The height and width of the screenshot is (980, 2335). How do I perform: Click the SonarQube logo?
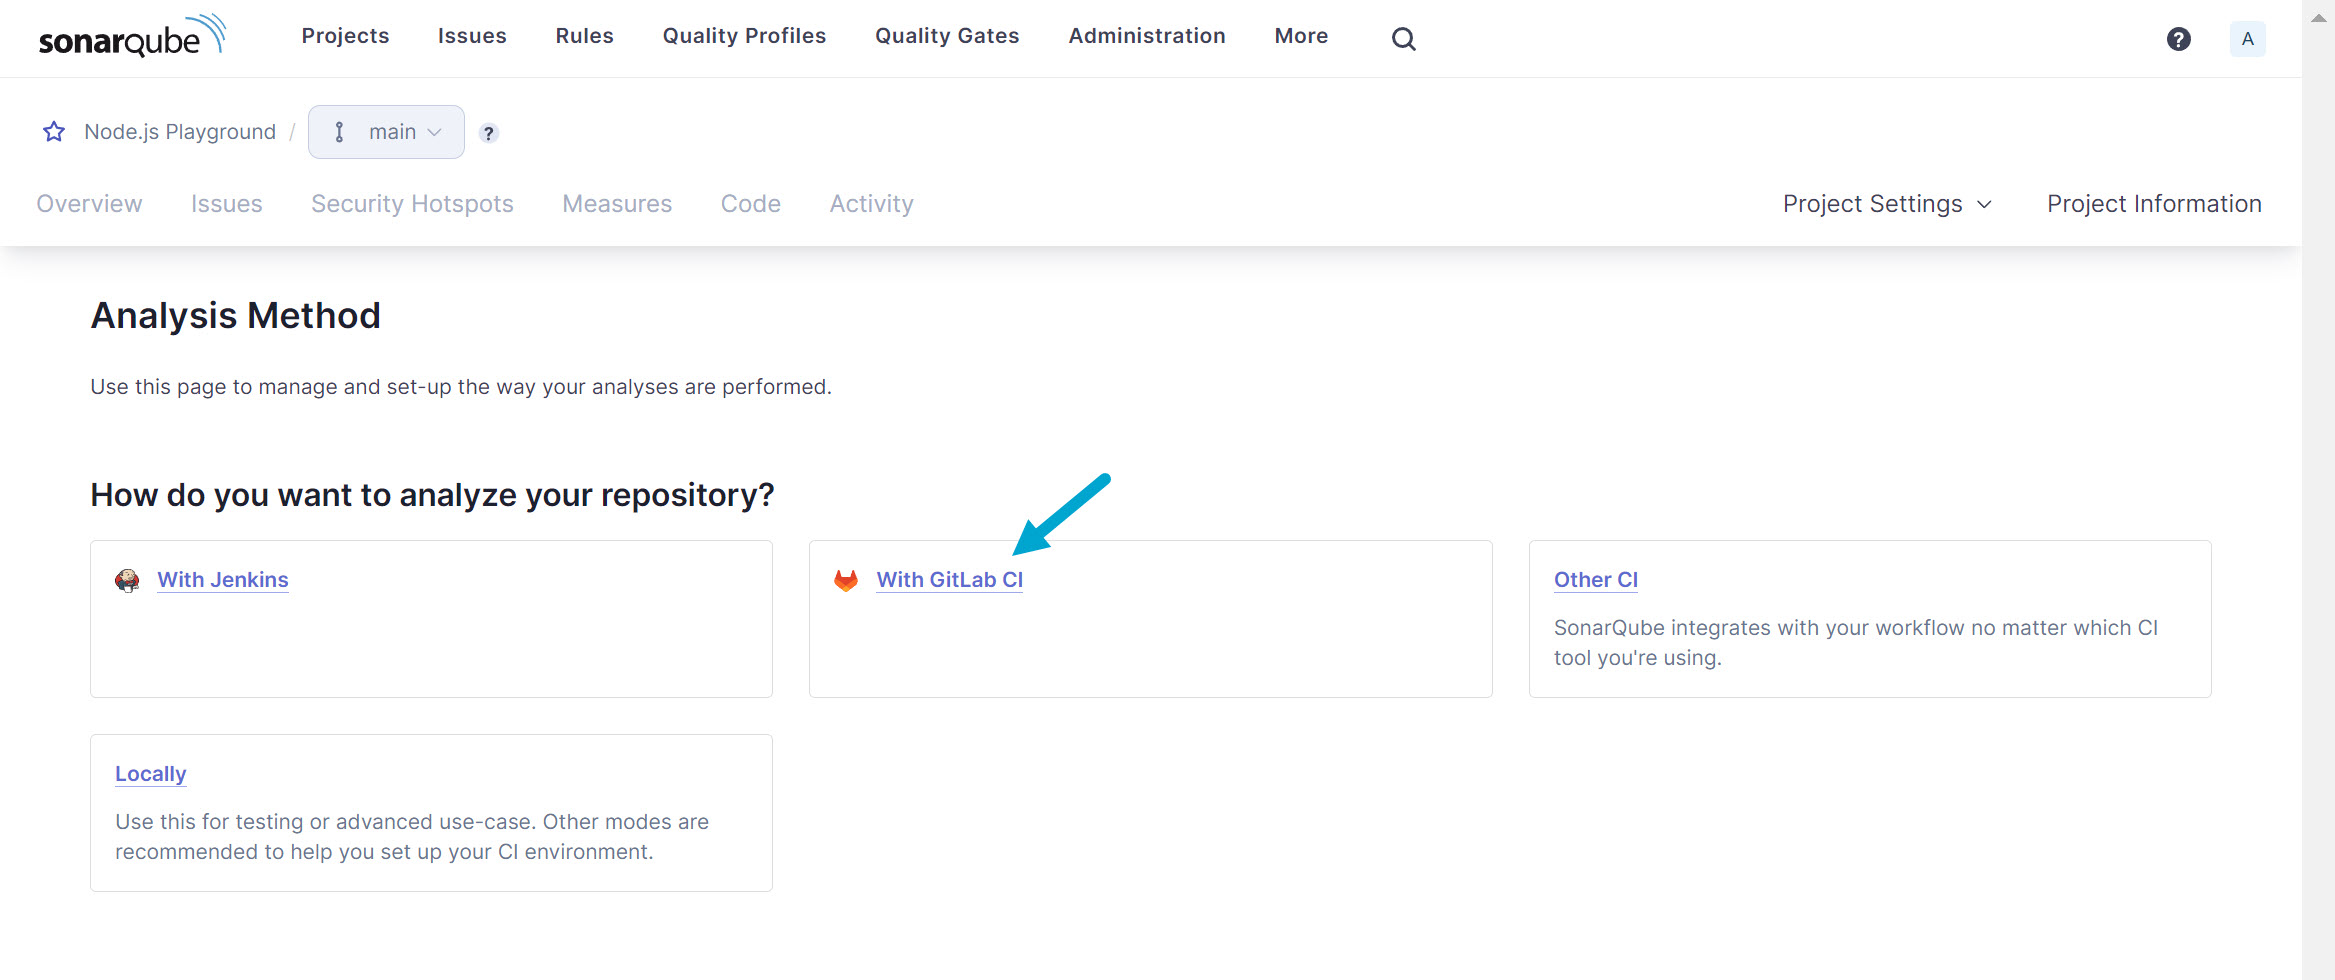tap(132, 37)
